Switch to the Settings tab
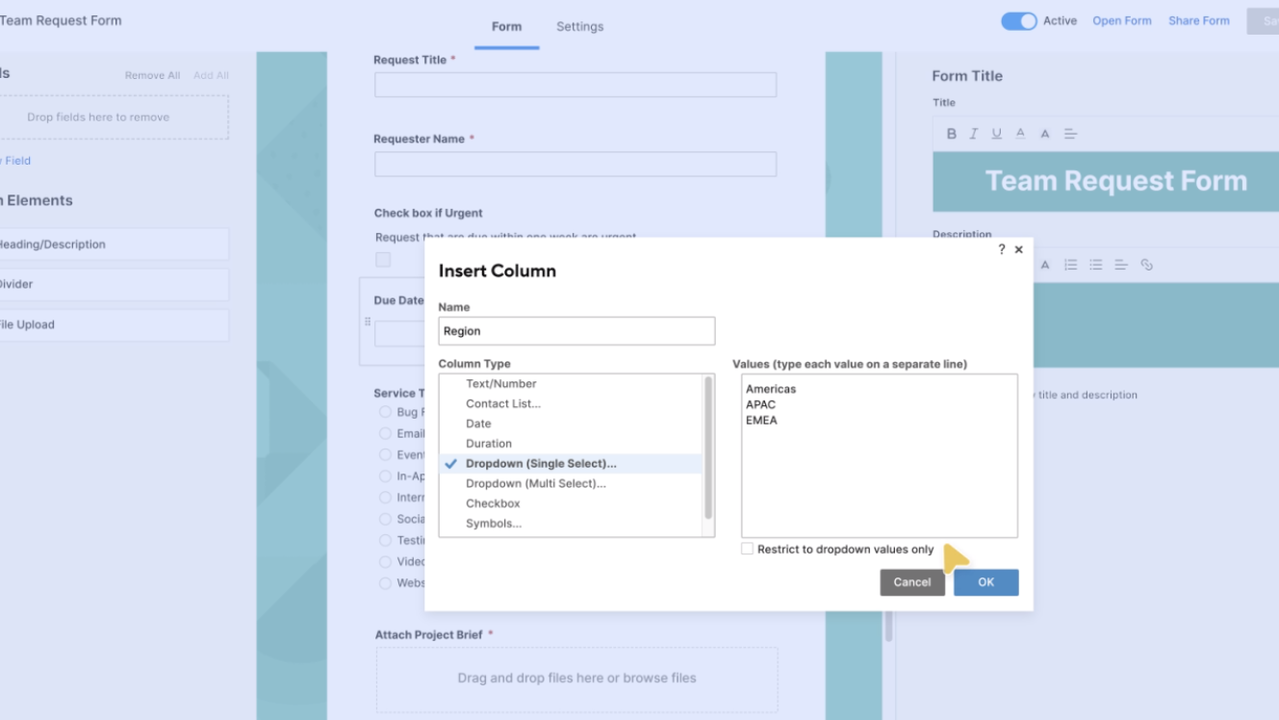Screen dimensions: 1279x720 [x=579, y=27]
